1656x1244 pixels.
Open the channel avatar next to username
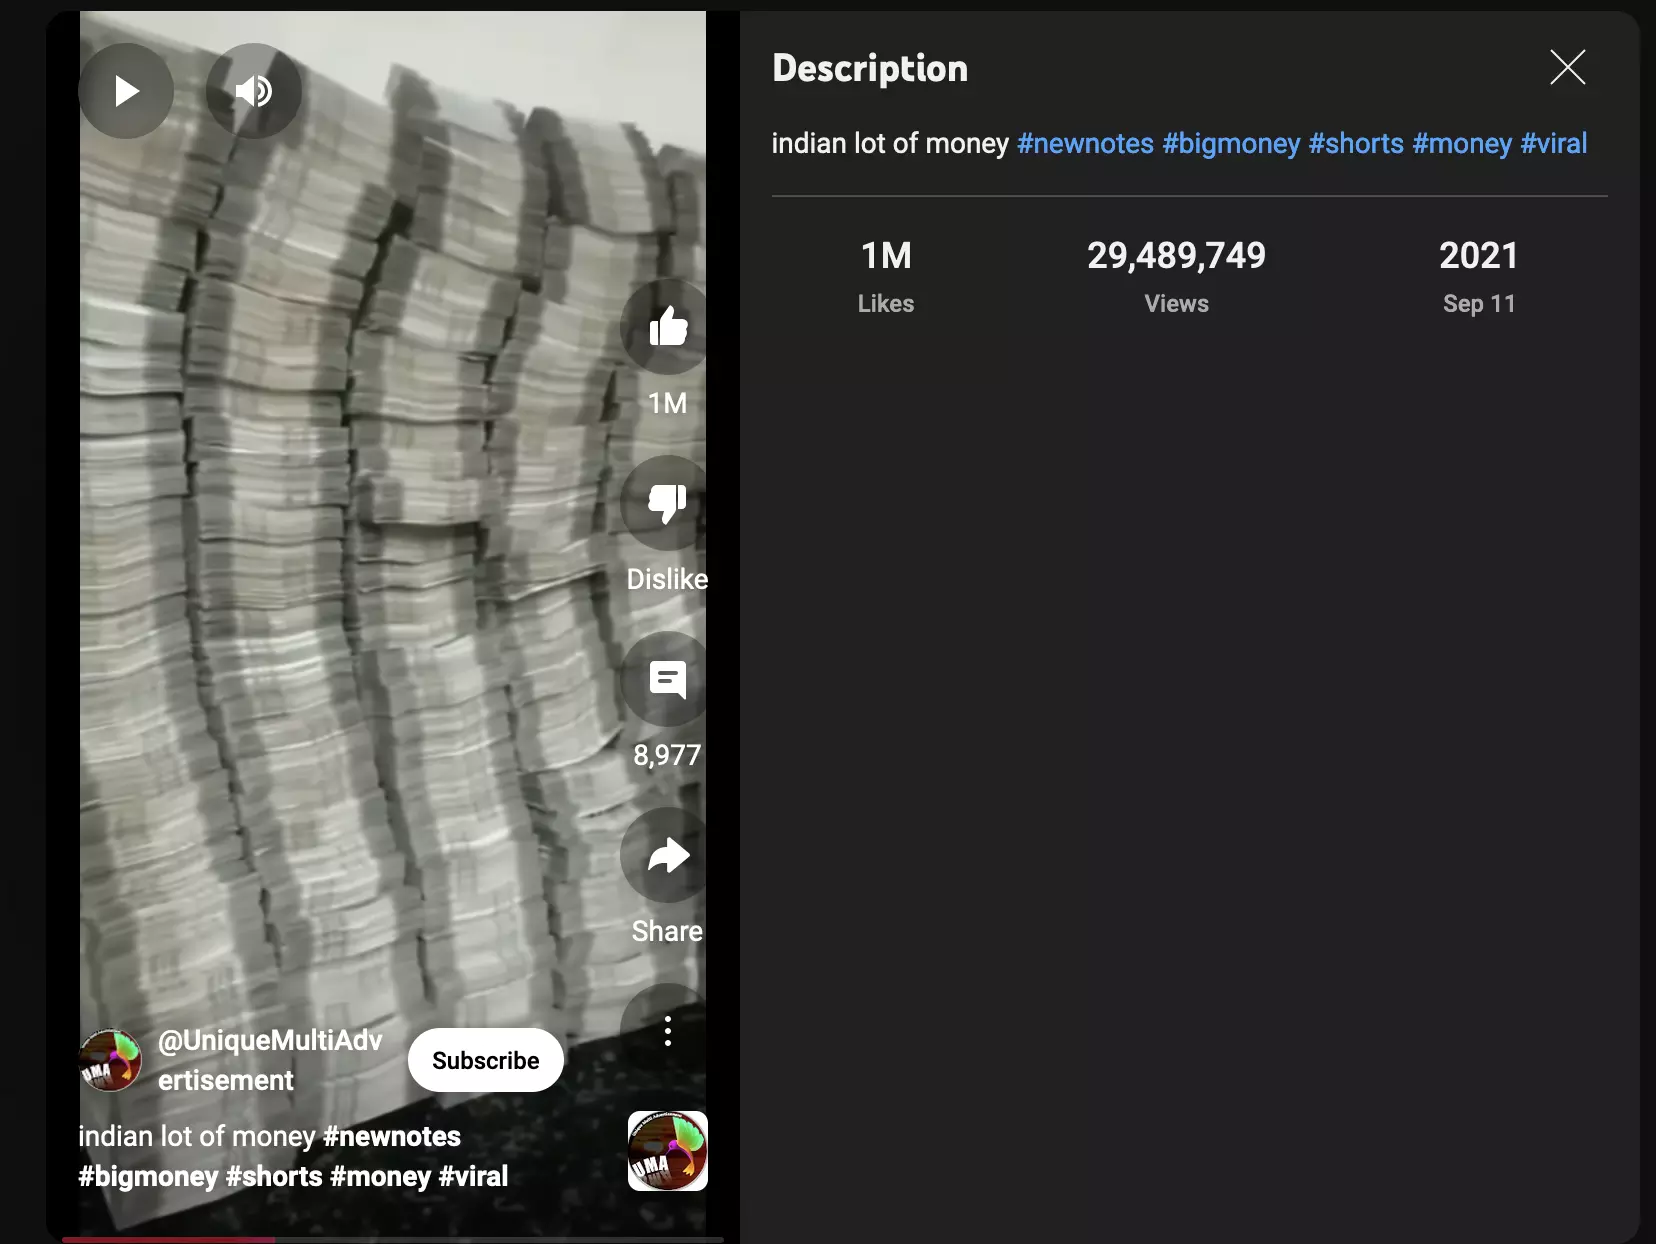point(110,1060)
